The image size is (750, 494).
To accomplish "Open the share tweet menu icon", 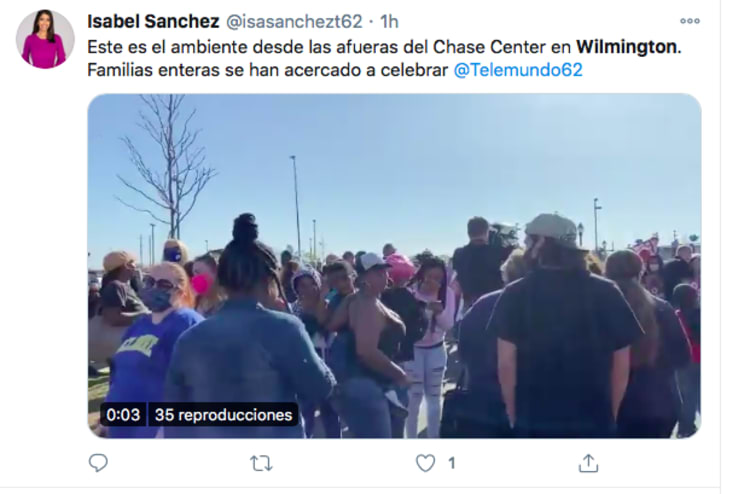I will (588, 462).
